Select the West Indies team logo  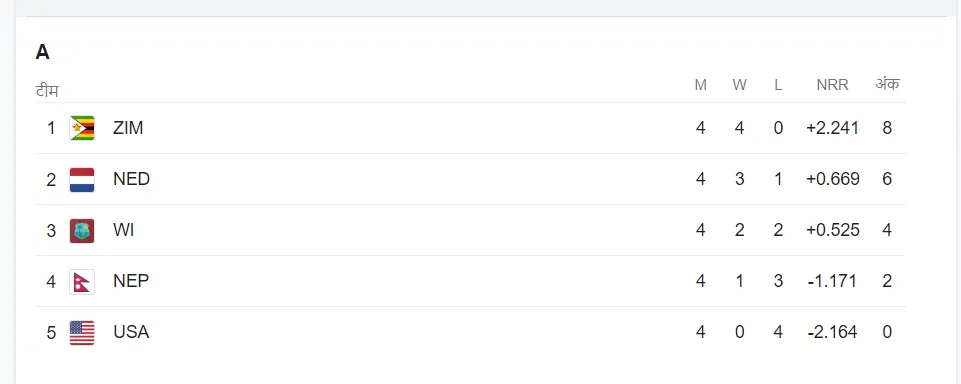click(x=82, y=230)
